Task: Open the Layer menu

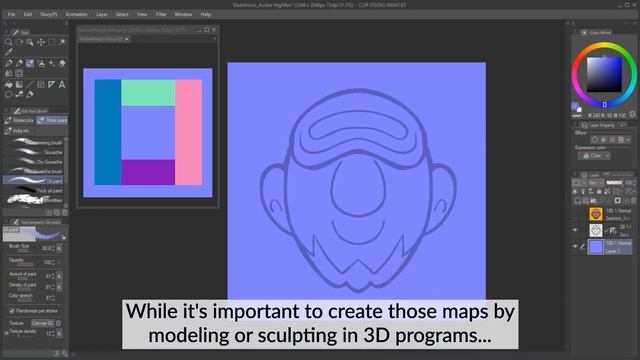Action: (102, 14)
